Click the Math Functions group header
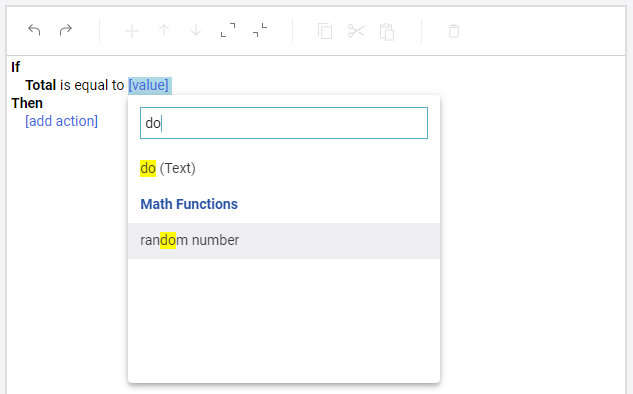 coord(189,204)
